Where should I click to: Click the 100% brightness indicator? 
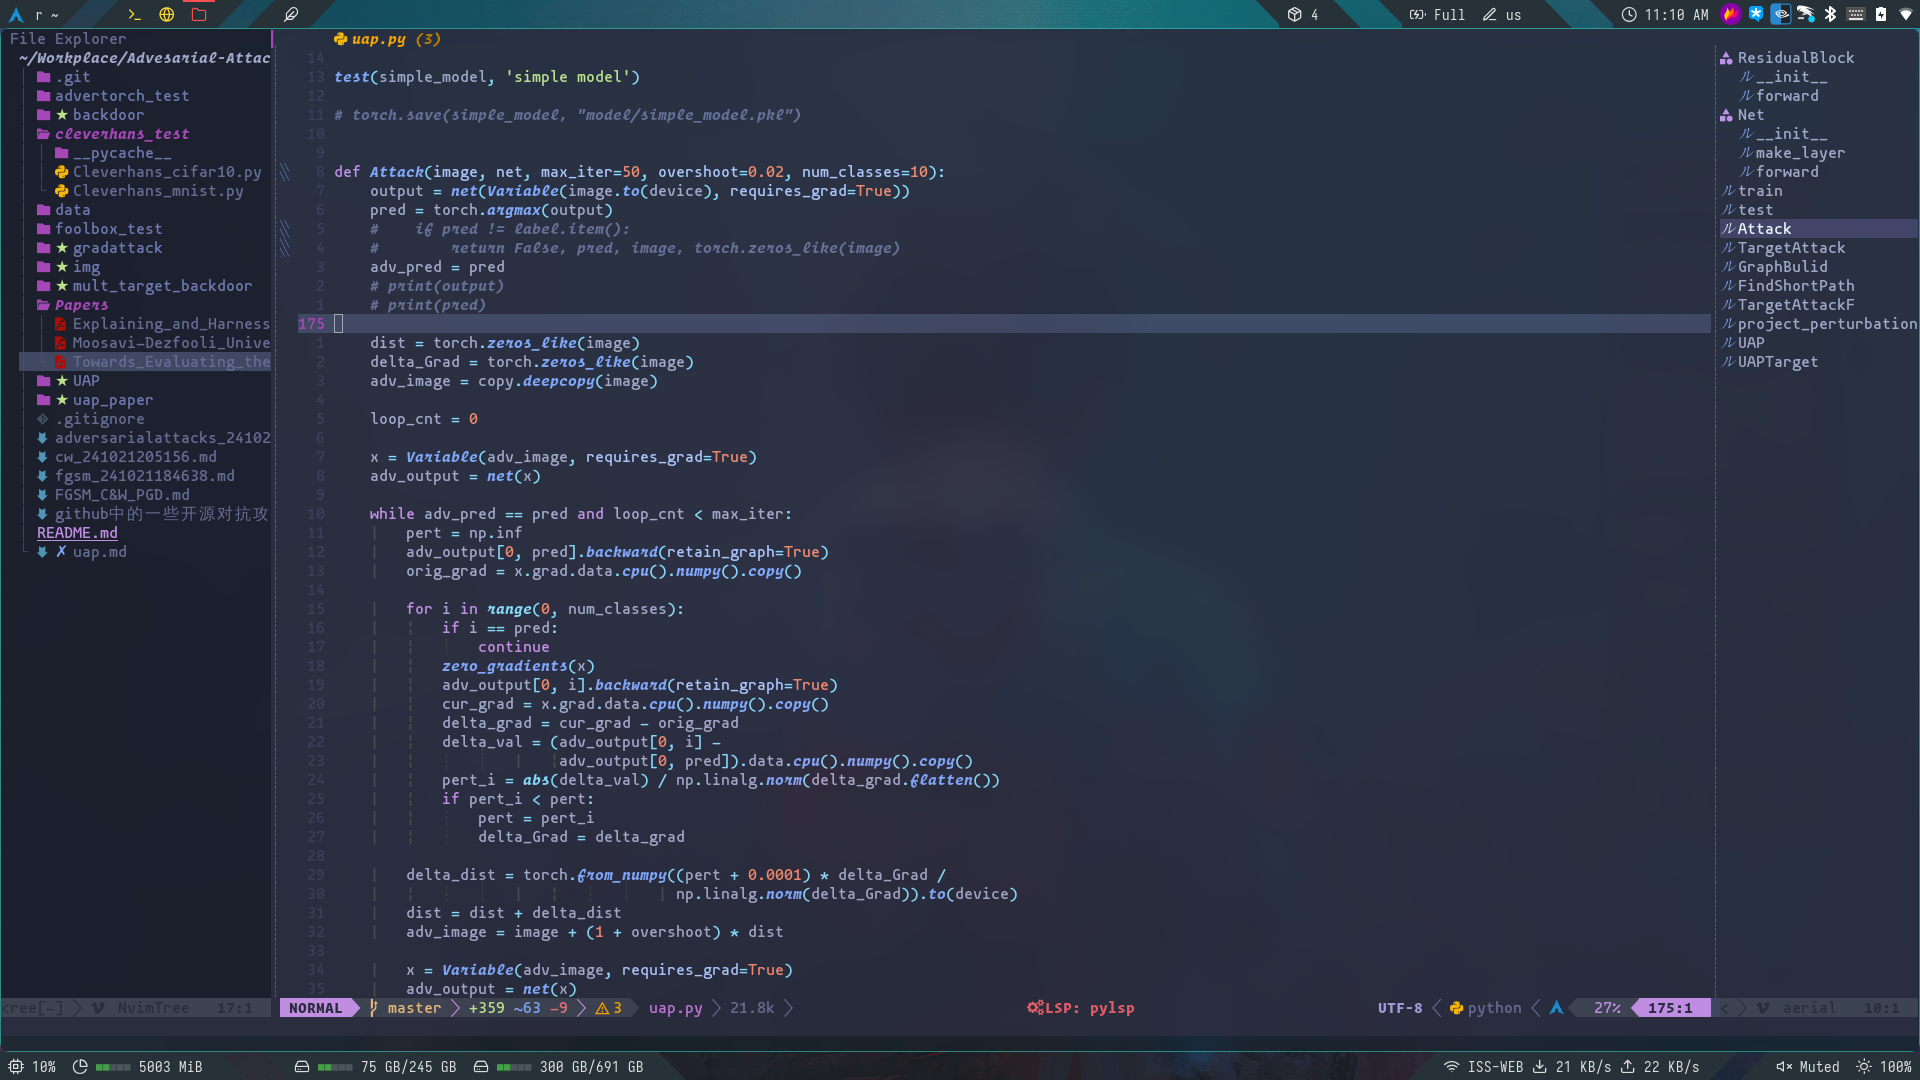(1884, 1067)
